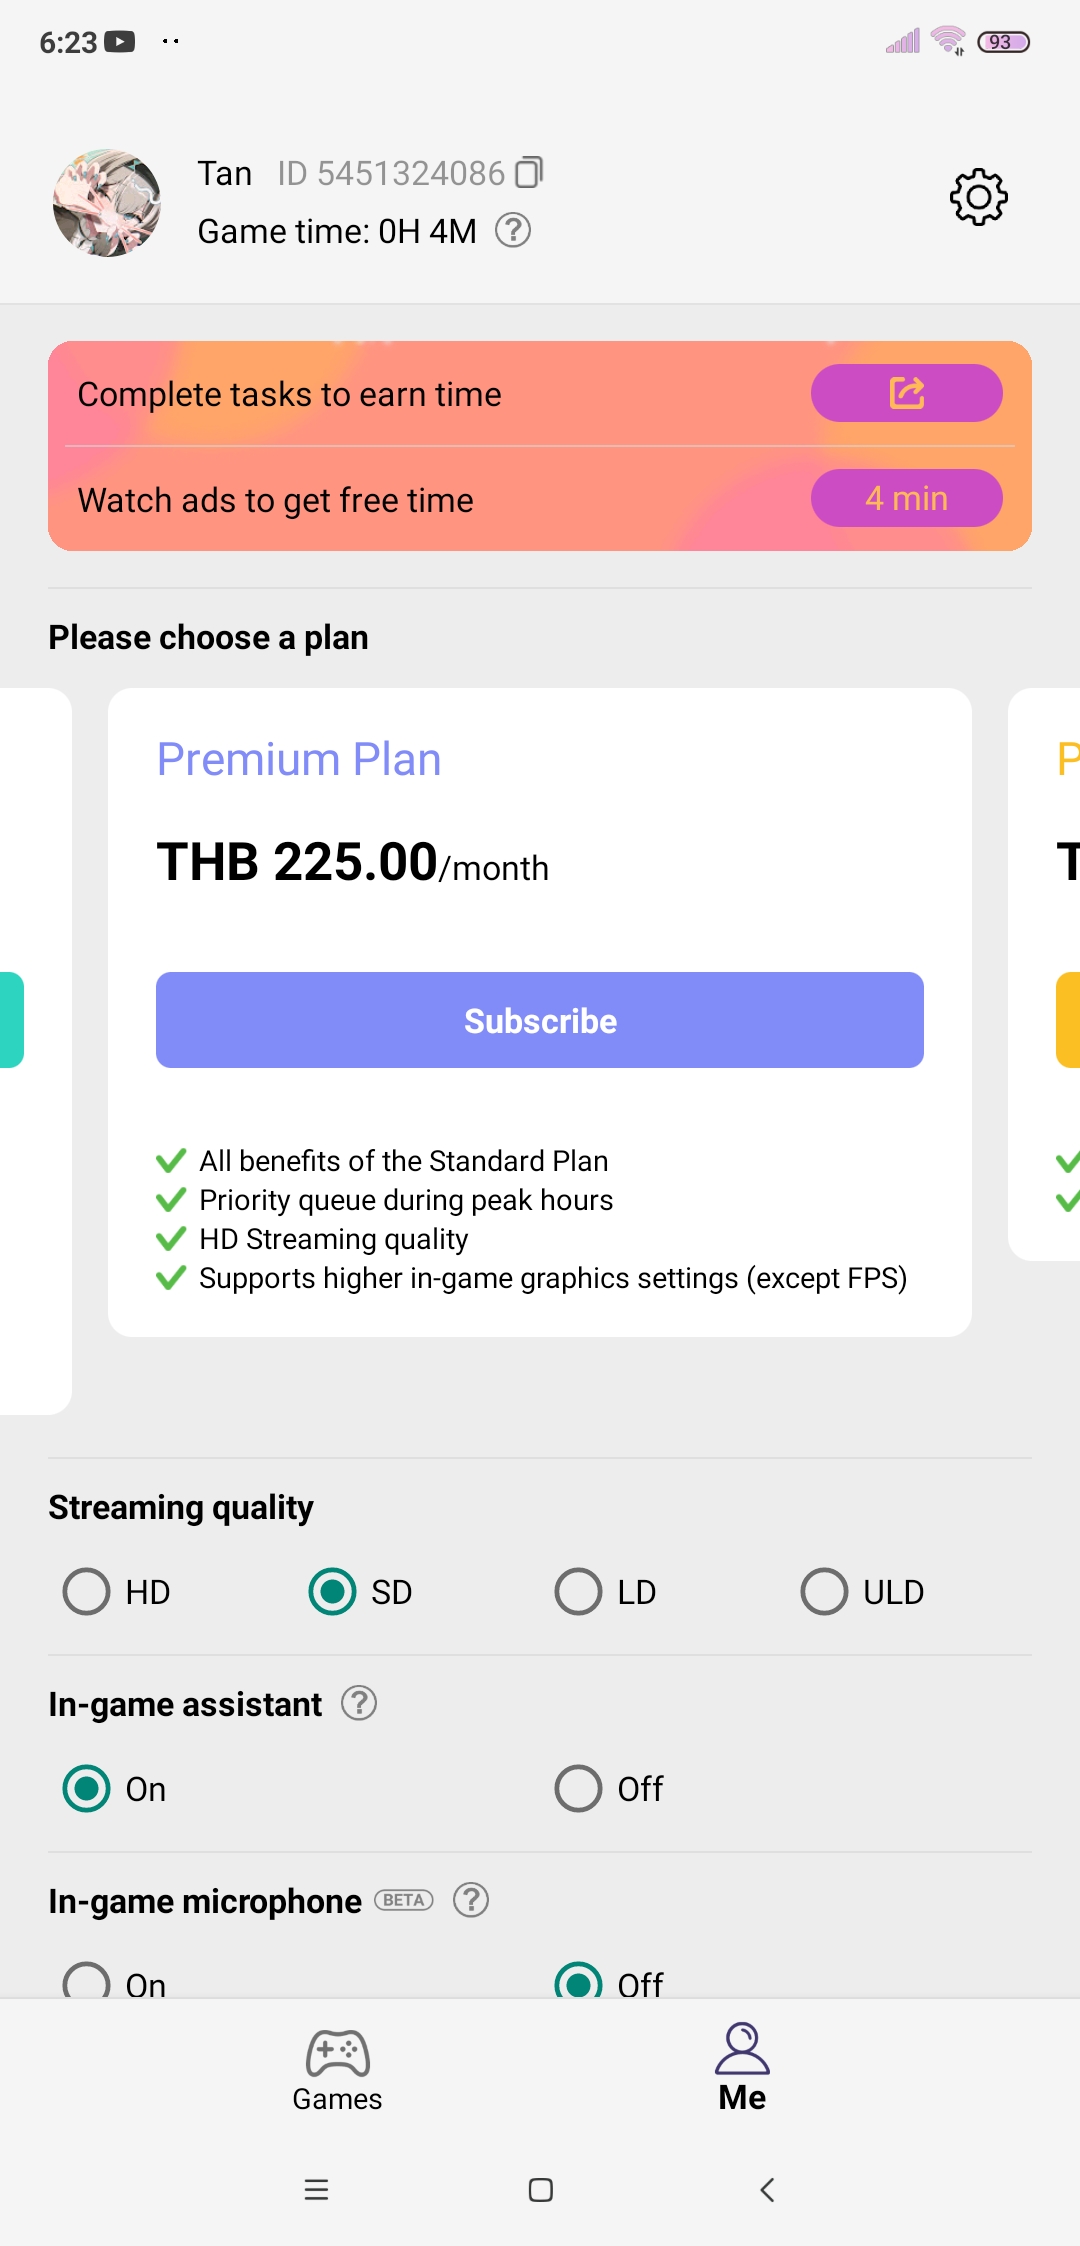Screen dimensions: 1080x2246
Task: Turn off the In-game assistant
Action: click(608, 1789)
